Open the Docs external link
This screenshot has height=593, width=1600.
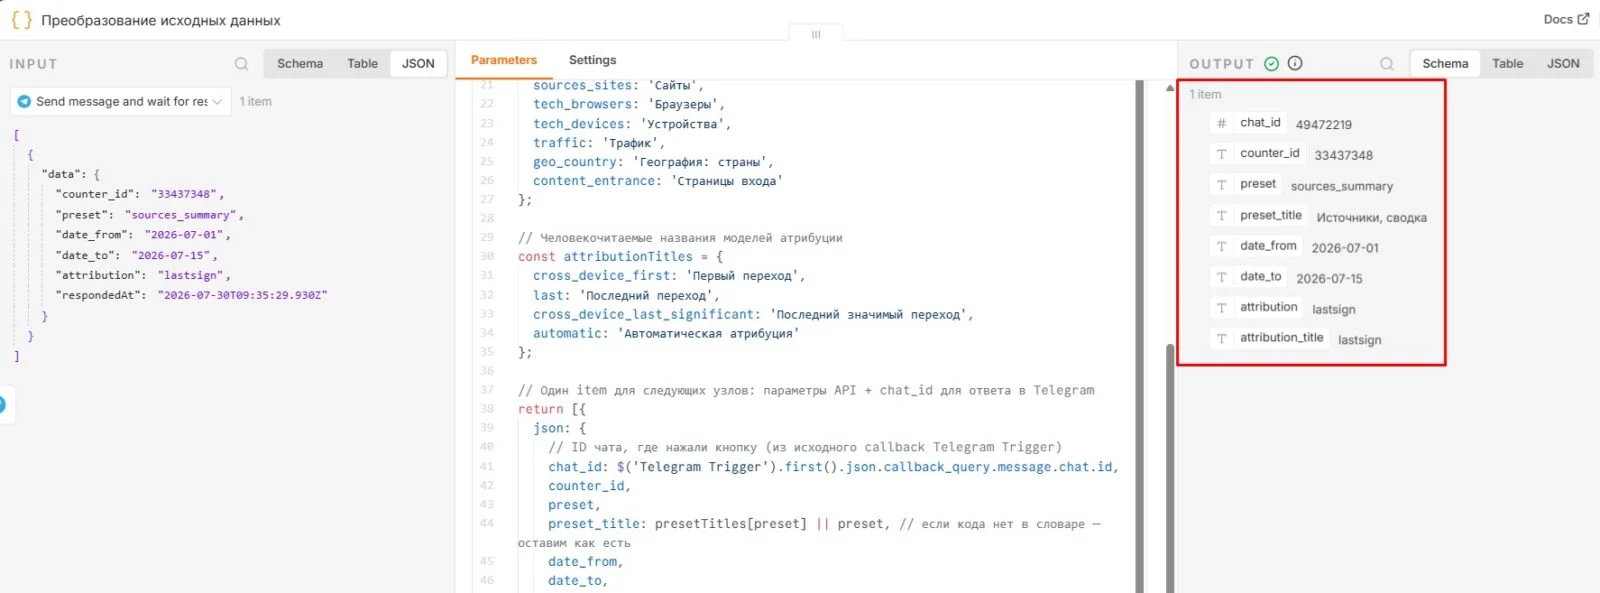[x=1566, y=19]
